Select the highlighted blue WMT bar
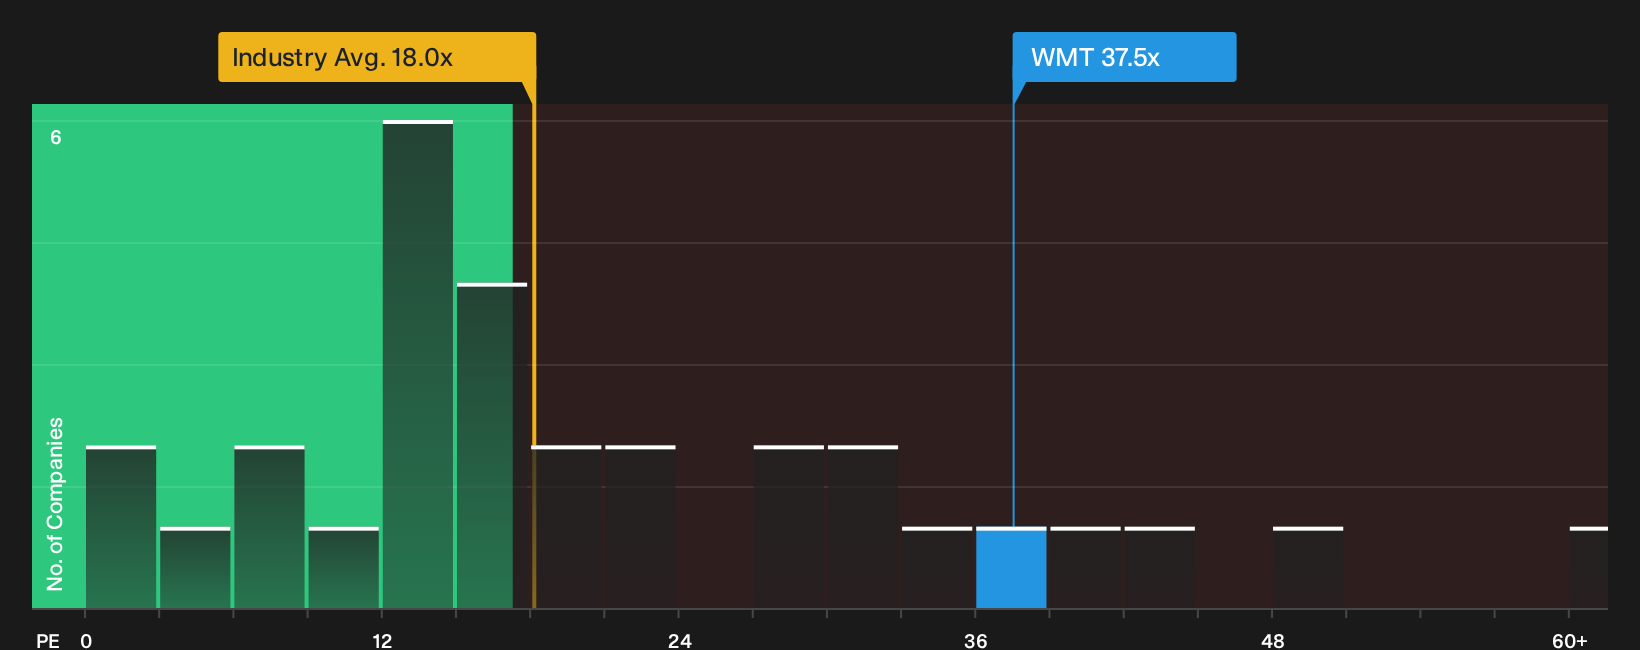 click(1011, 568)
